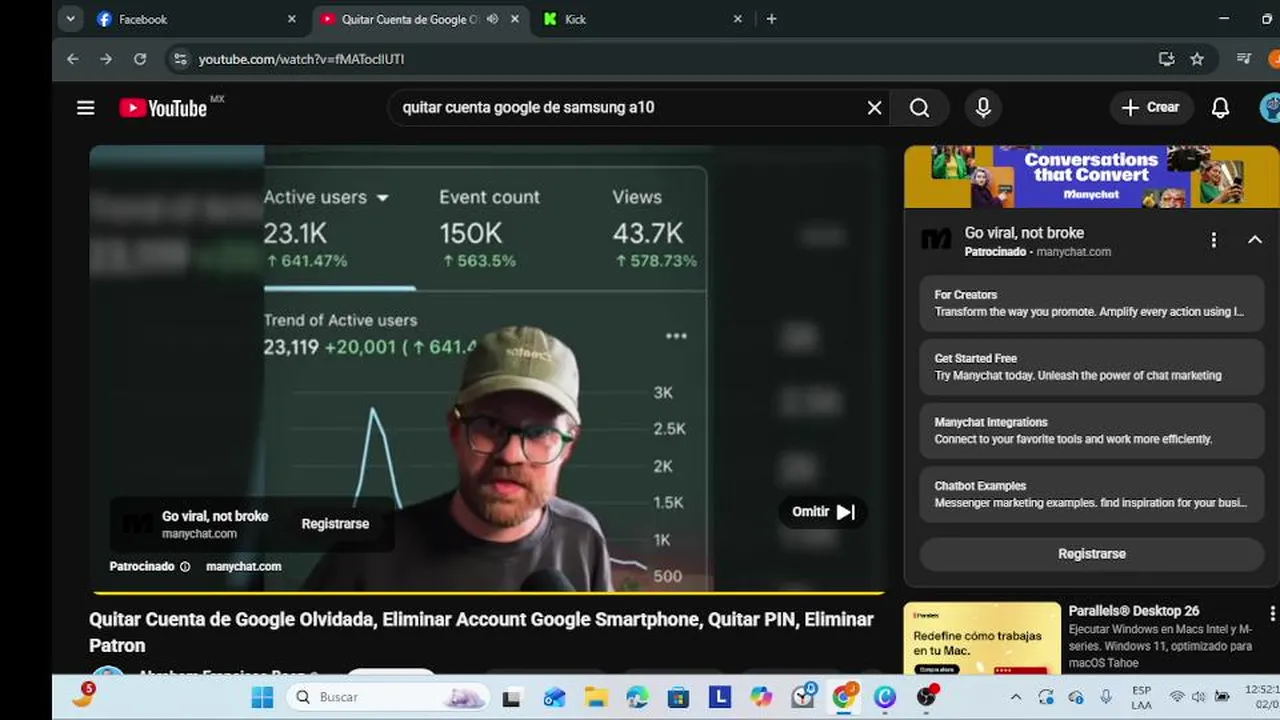Open the blue L app on taskbar
The image size is (1280, 720).
720,697
